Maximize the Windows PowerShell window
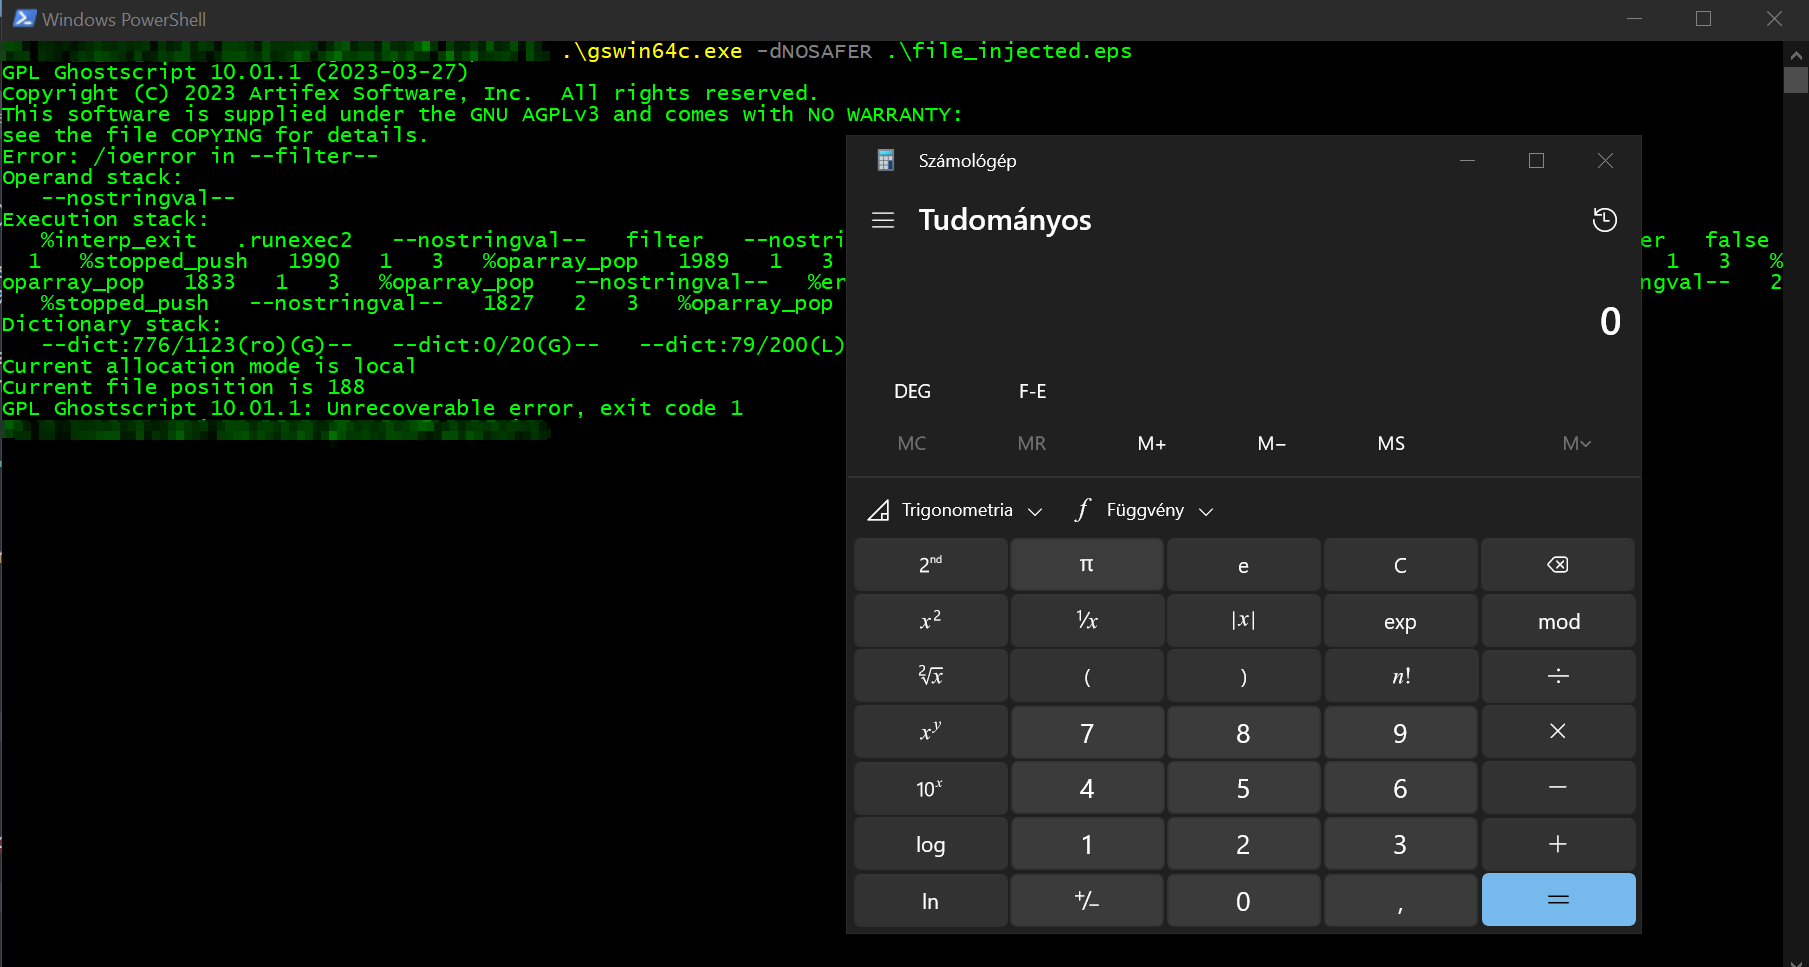Screen dimensions: 1809x967 (x=1704, y=19)
